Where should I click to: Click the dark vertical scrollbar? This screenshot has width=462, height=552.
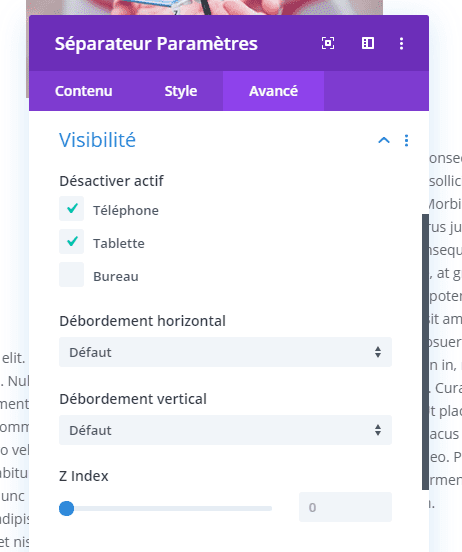click(425, 352)
